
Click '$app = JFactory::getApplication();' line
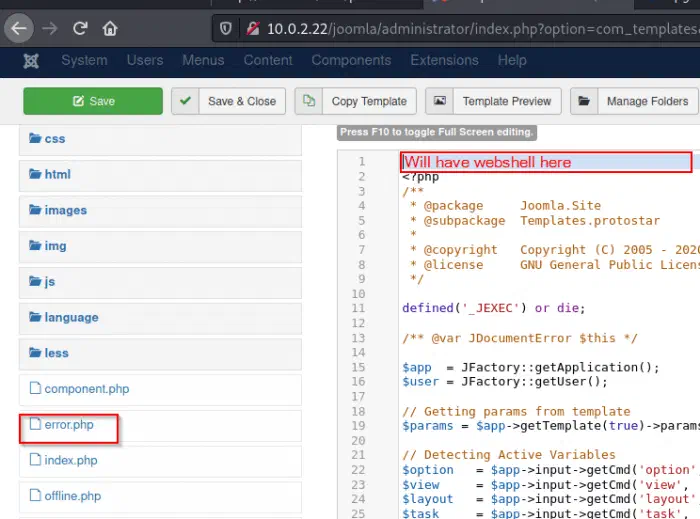530,367
